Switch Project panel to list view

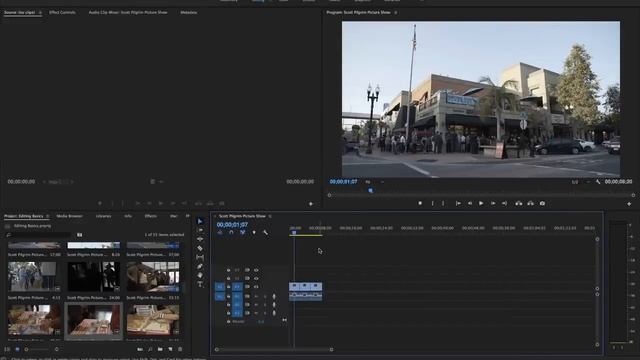[x=7, y=349]
